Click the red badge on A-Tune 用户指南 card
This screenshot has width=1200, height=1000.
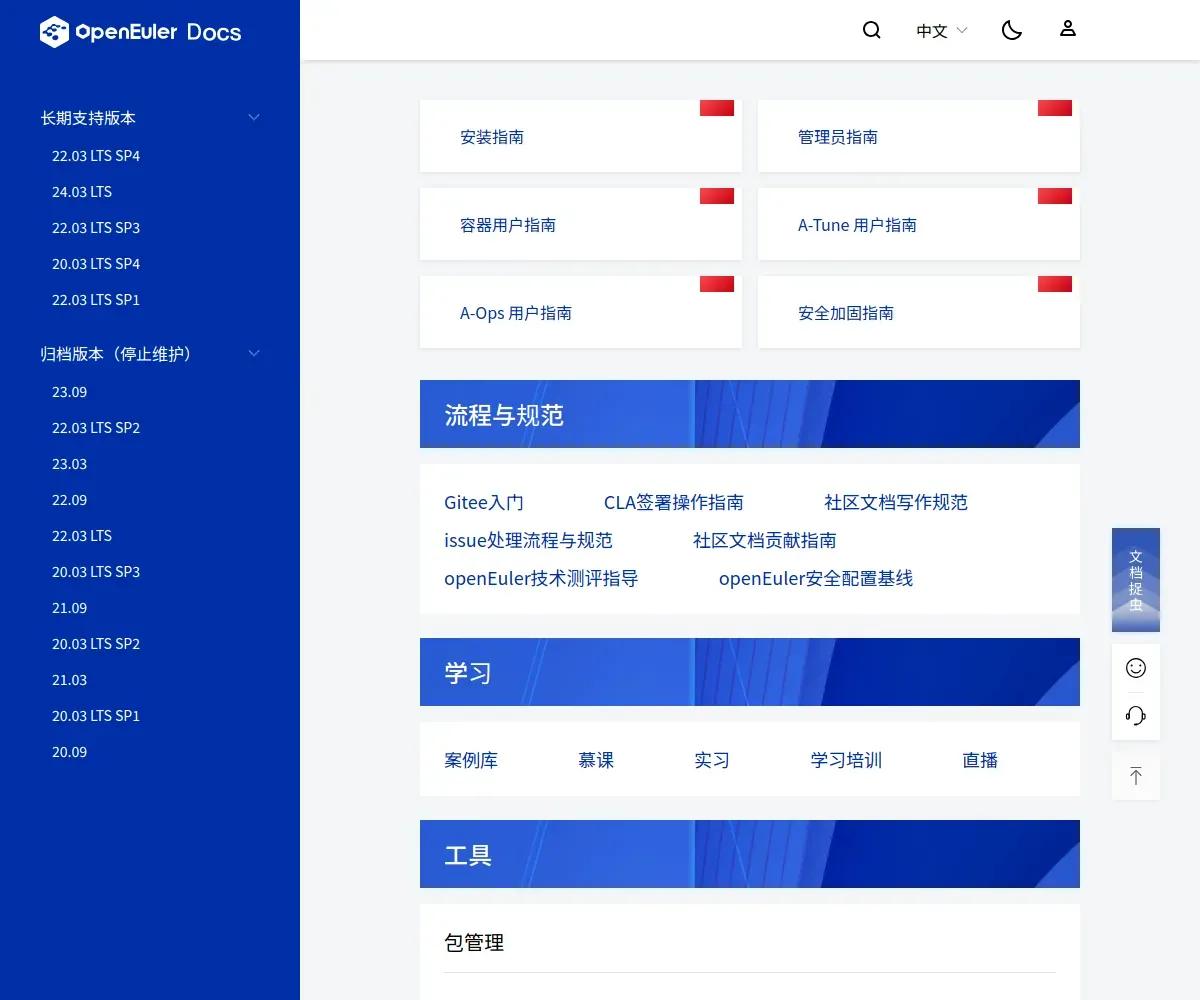tap(1055, 196)
